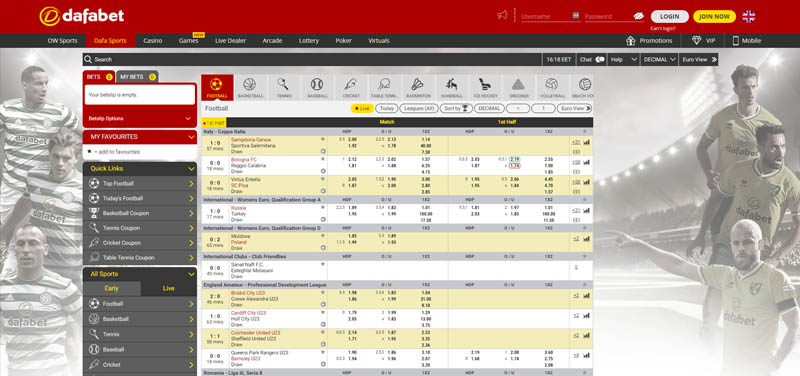Click the announcements megaphone icon

coord(503,15)
